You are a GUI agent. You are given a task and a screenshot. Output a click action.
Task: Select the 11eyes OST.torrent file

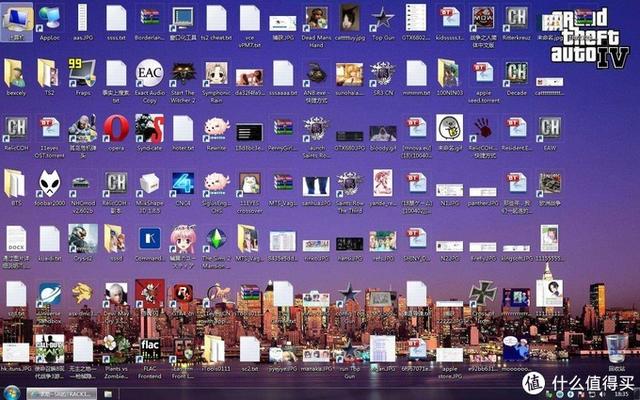49,128
